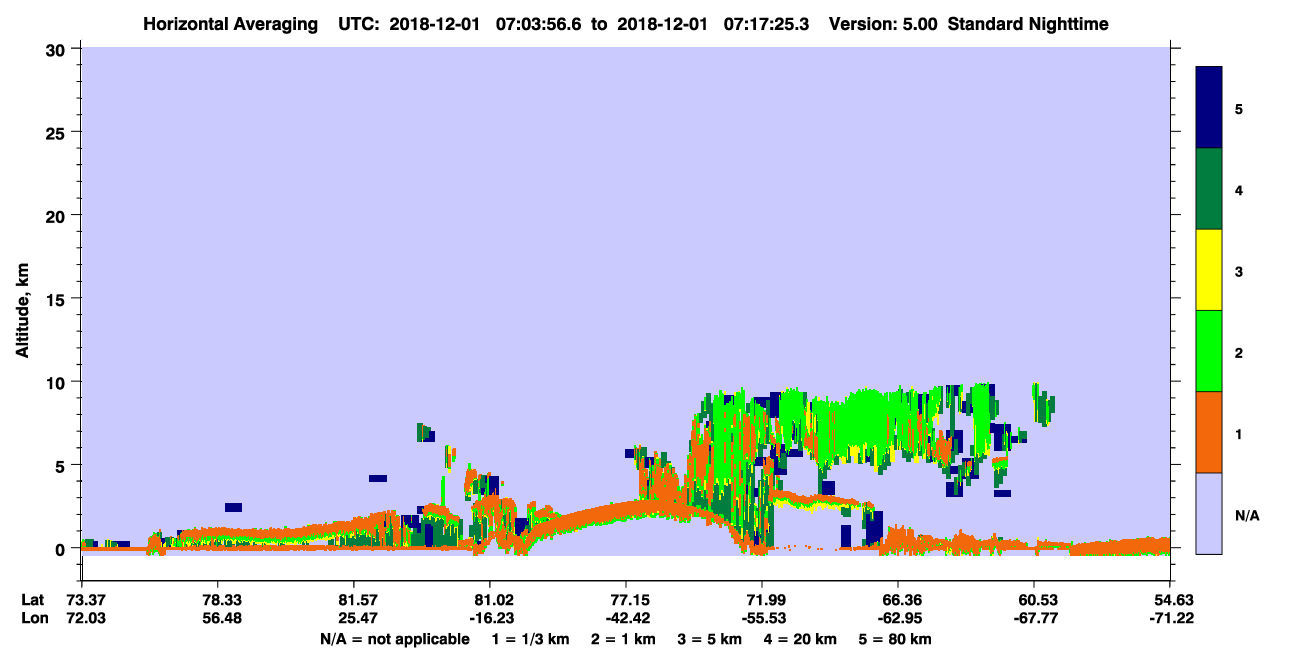
Task: Click the y-axis tick label 25
Action: pos(58,132)
